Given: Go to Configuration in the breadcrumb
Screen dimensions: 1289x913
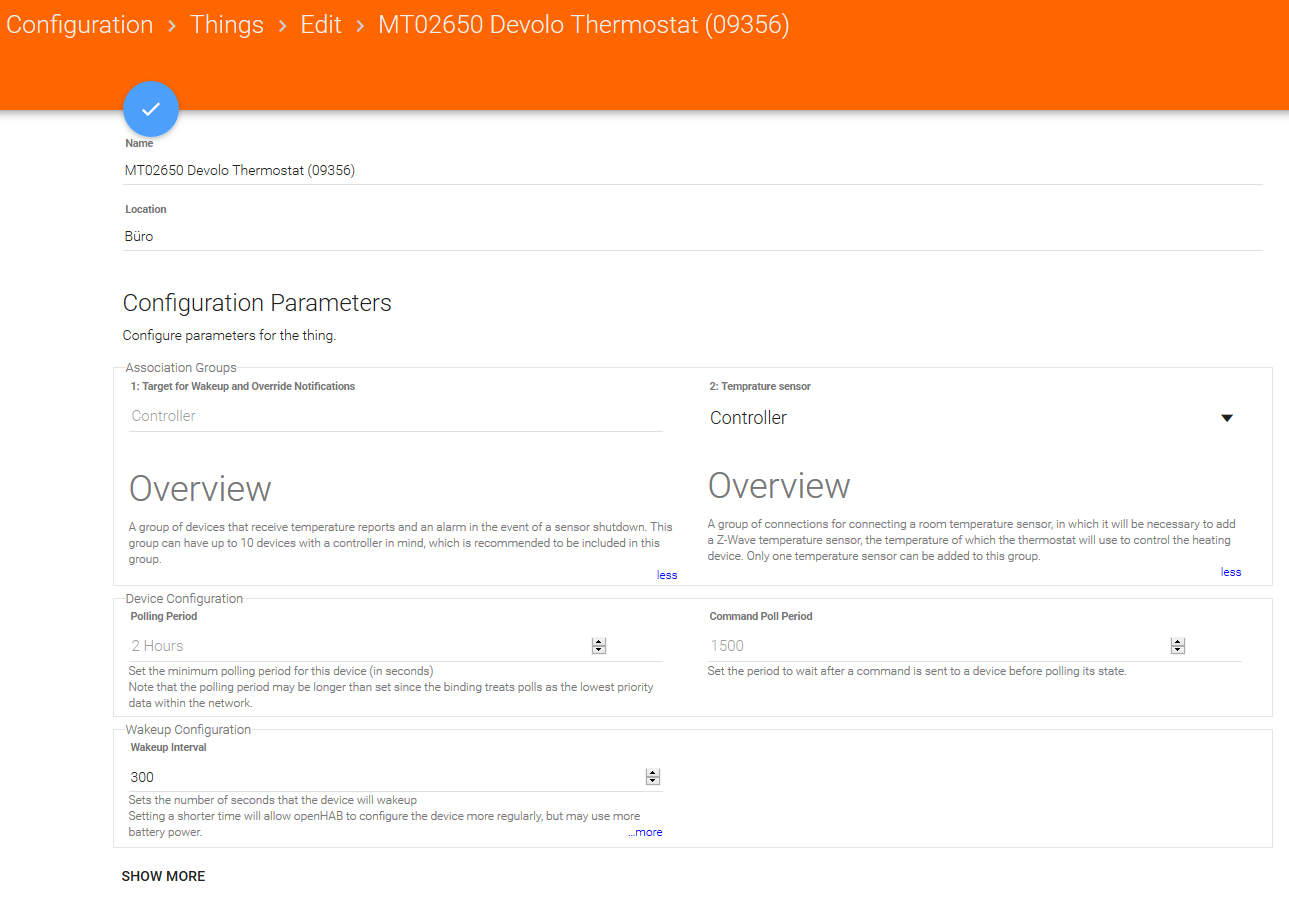Looking at the screenshot, I should (x=80, y=25).
